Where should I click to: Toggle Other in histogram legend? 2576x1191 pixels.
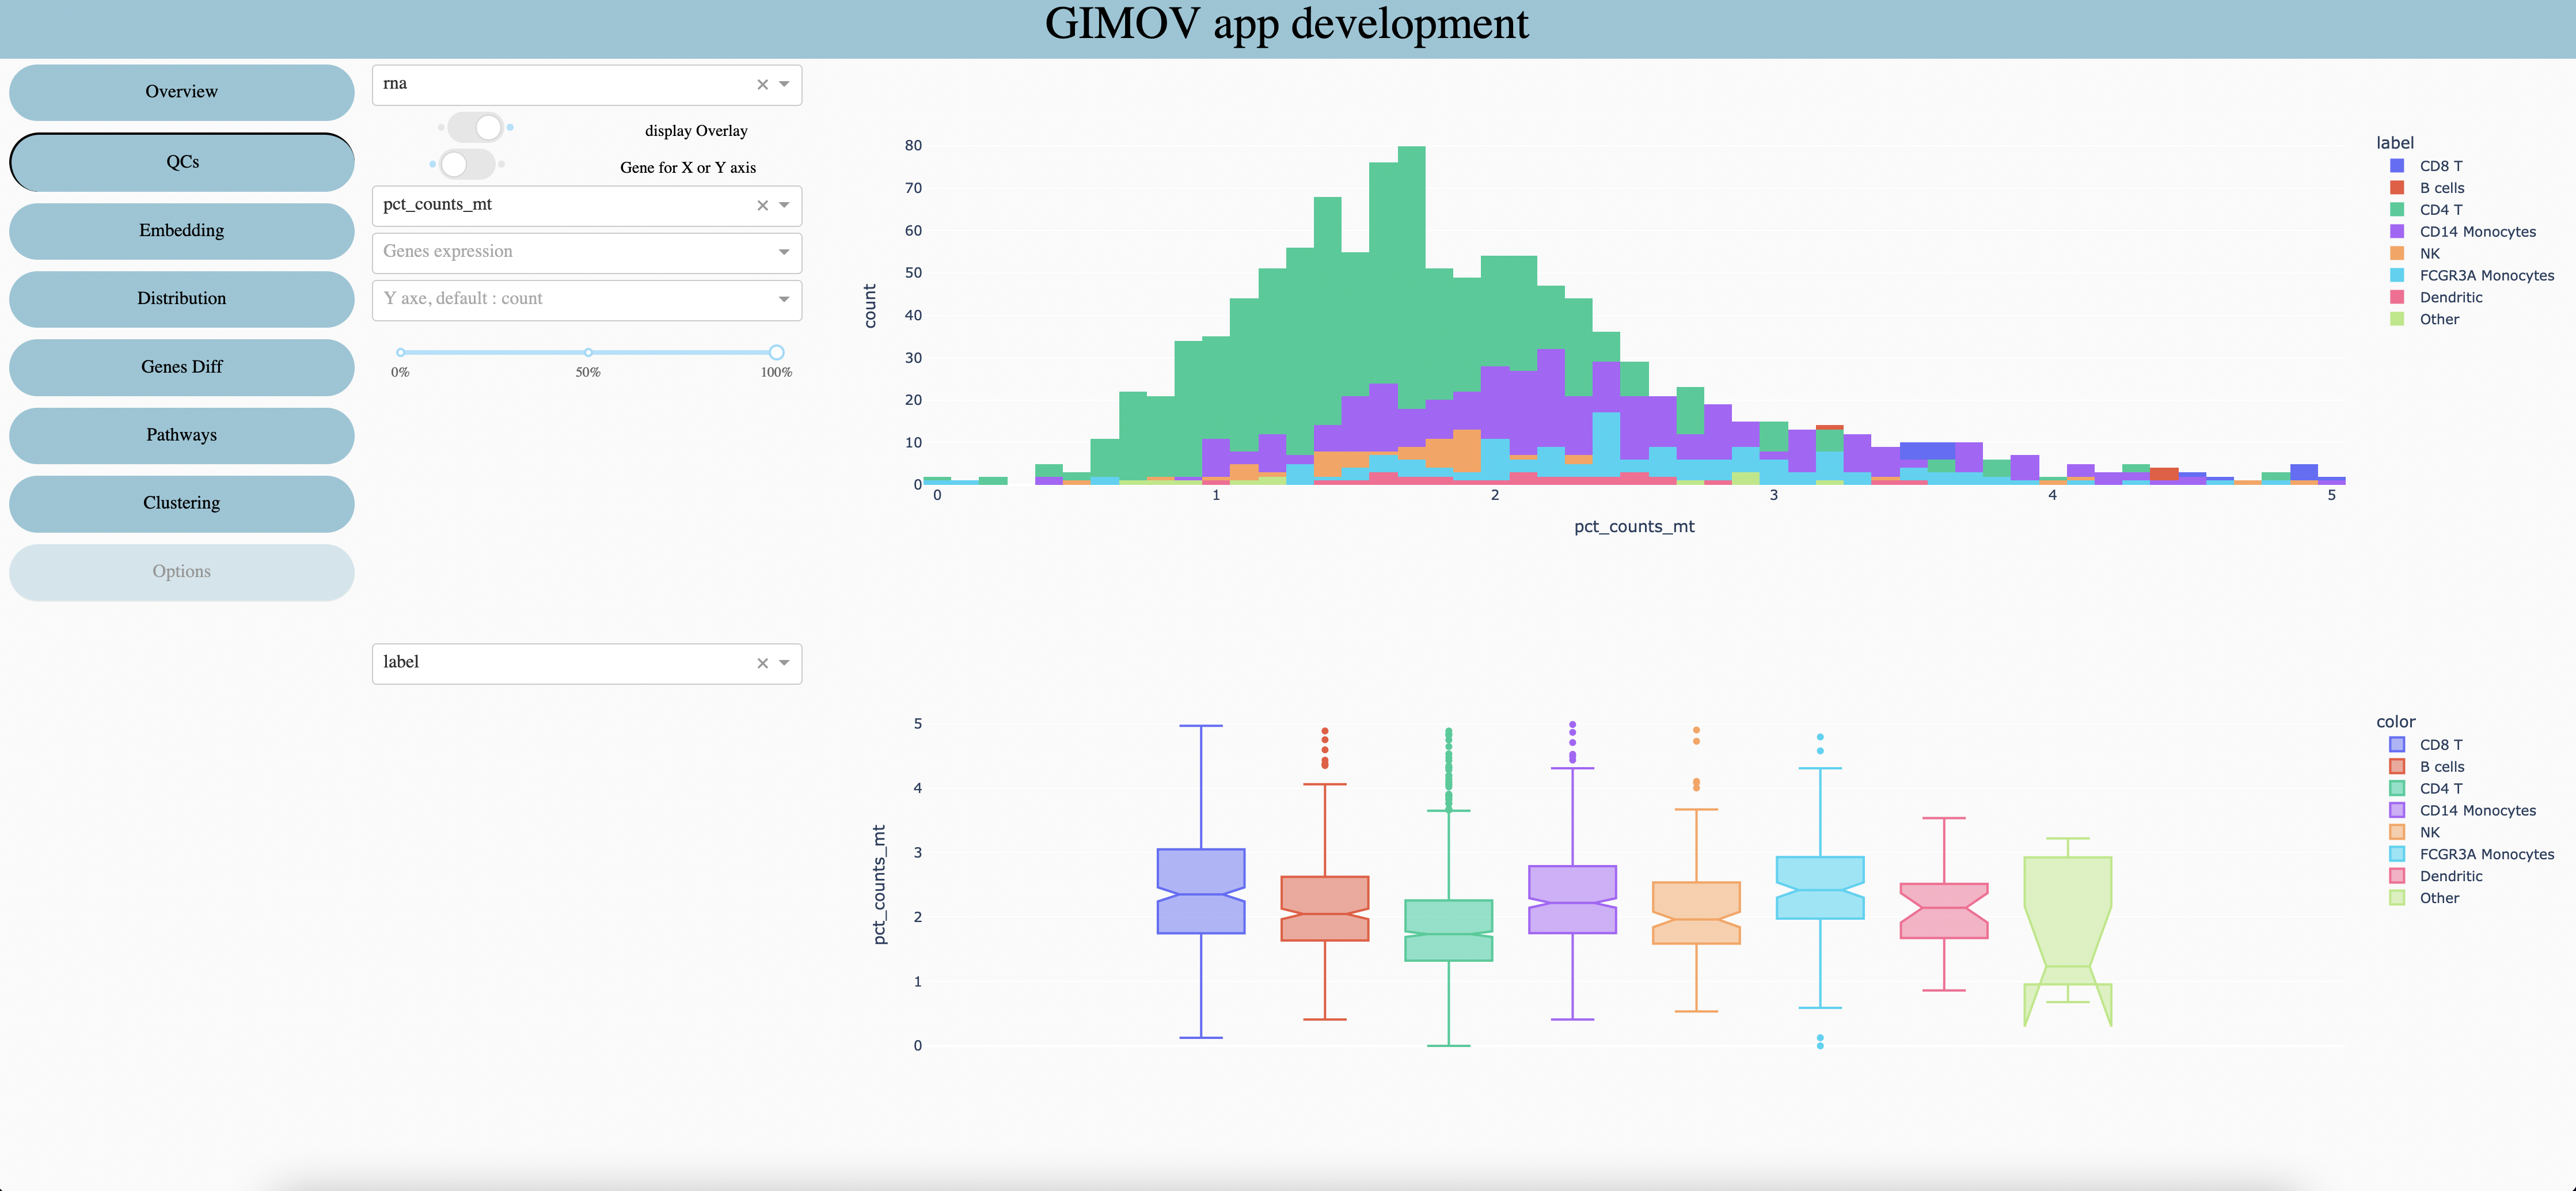coord(2425,320)
